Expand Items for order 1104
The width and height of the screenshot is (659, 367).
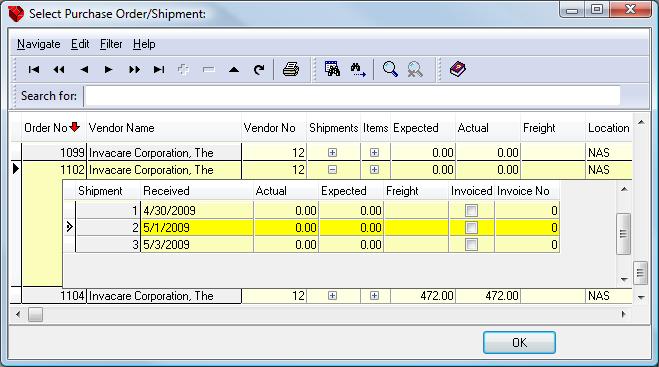click(x=374, y=296)
